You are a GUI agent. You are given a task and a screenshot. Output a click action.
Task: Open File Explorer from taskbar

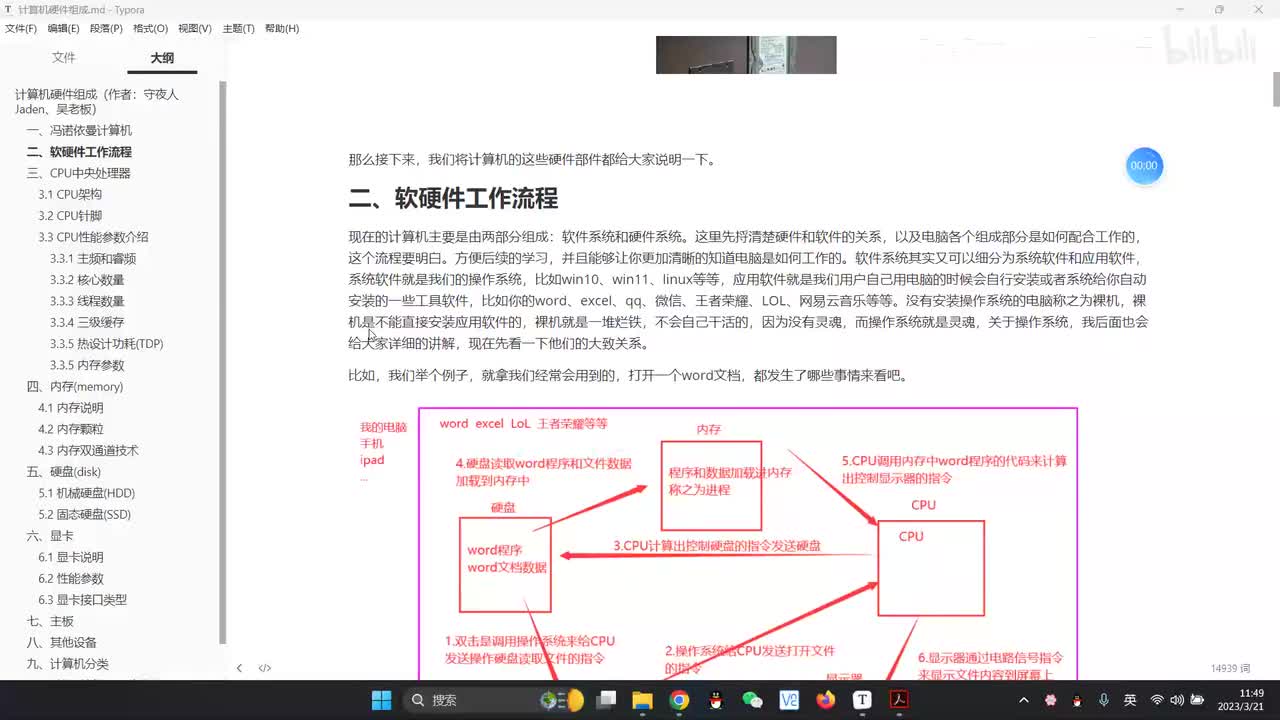point(642,700)
